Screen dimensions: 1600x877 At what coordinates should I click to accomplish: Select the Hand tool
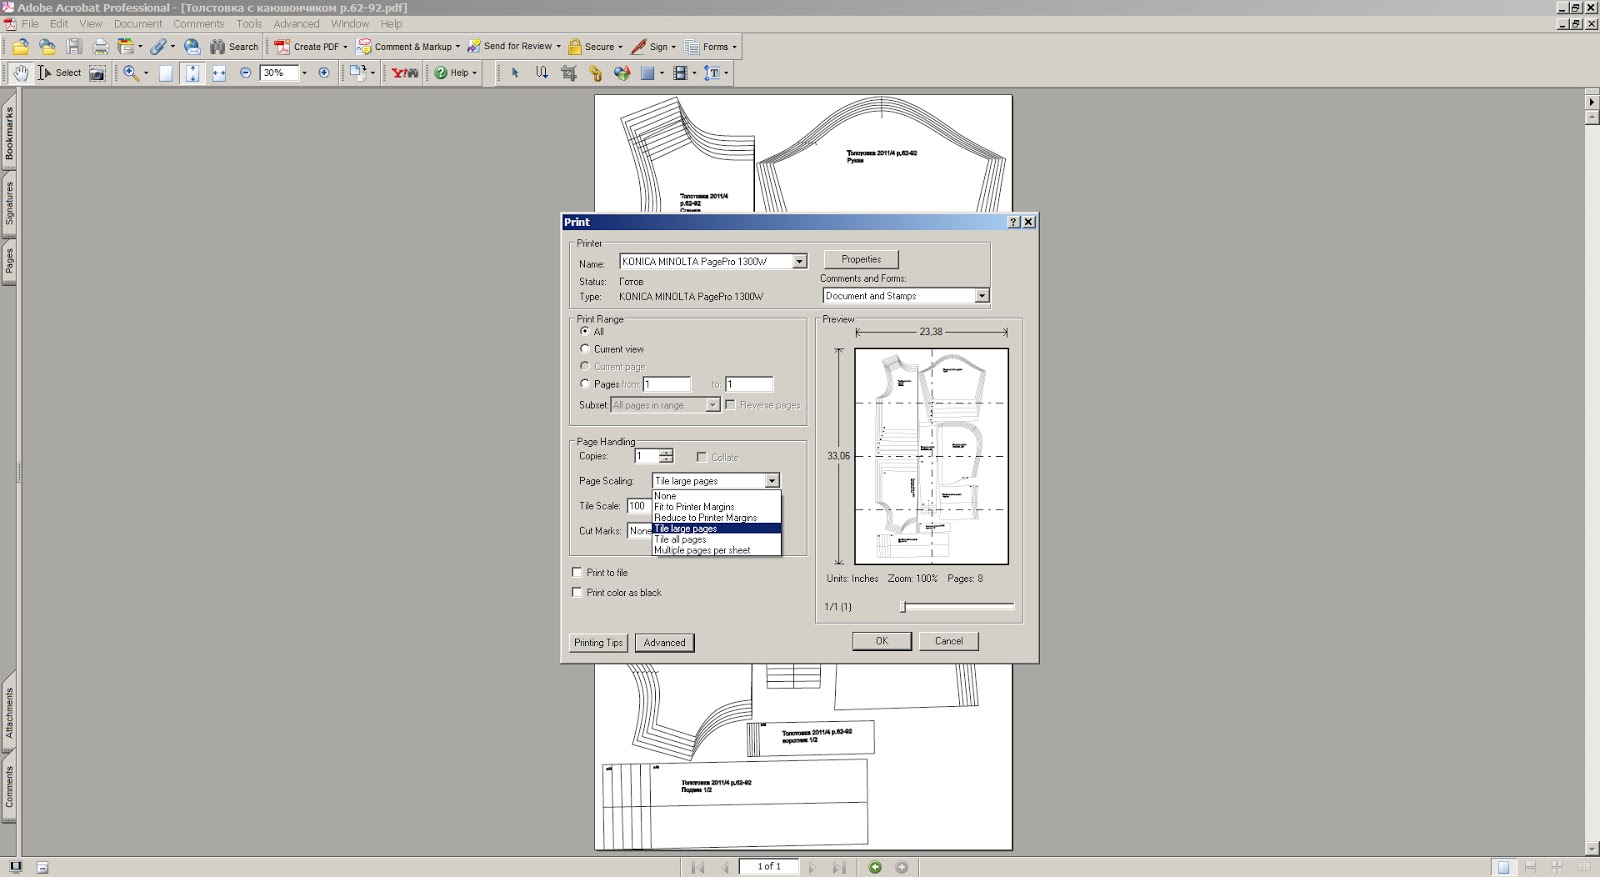click(x=20, y=73)
